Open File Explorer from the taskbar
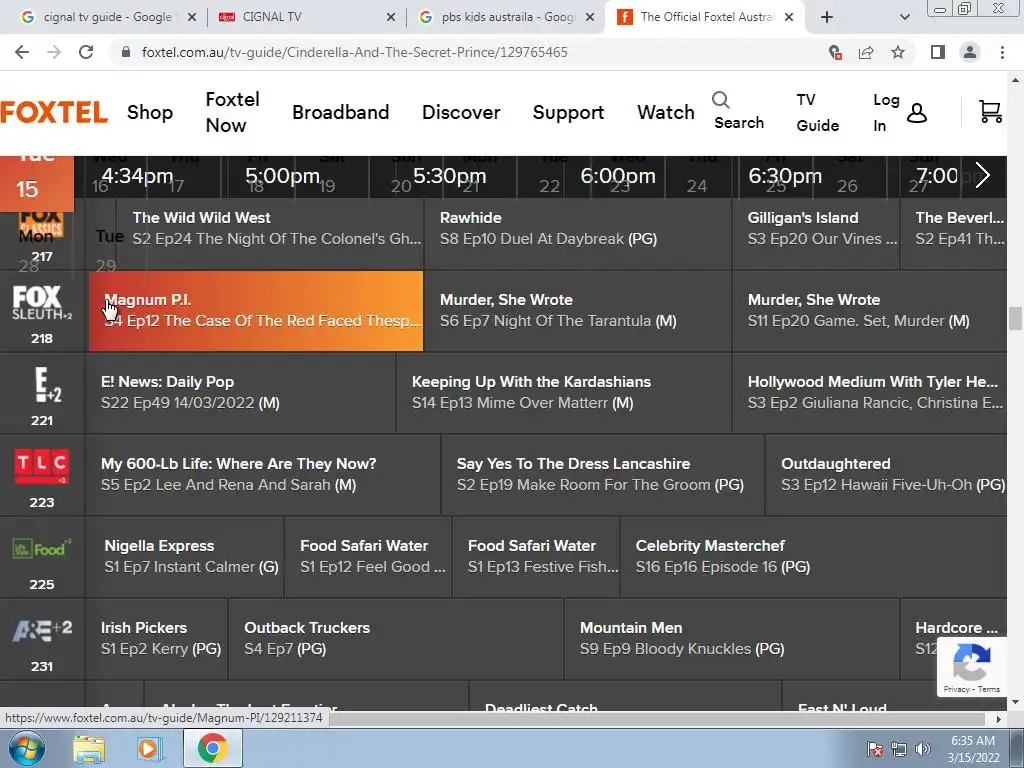The height and width of the screenshot is (768, 1024). tap(89, 749)
